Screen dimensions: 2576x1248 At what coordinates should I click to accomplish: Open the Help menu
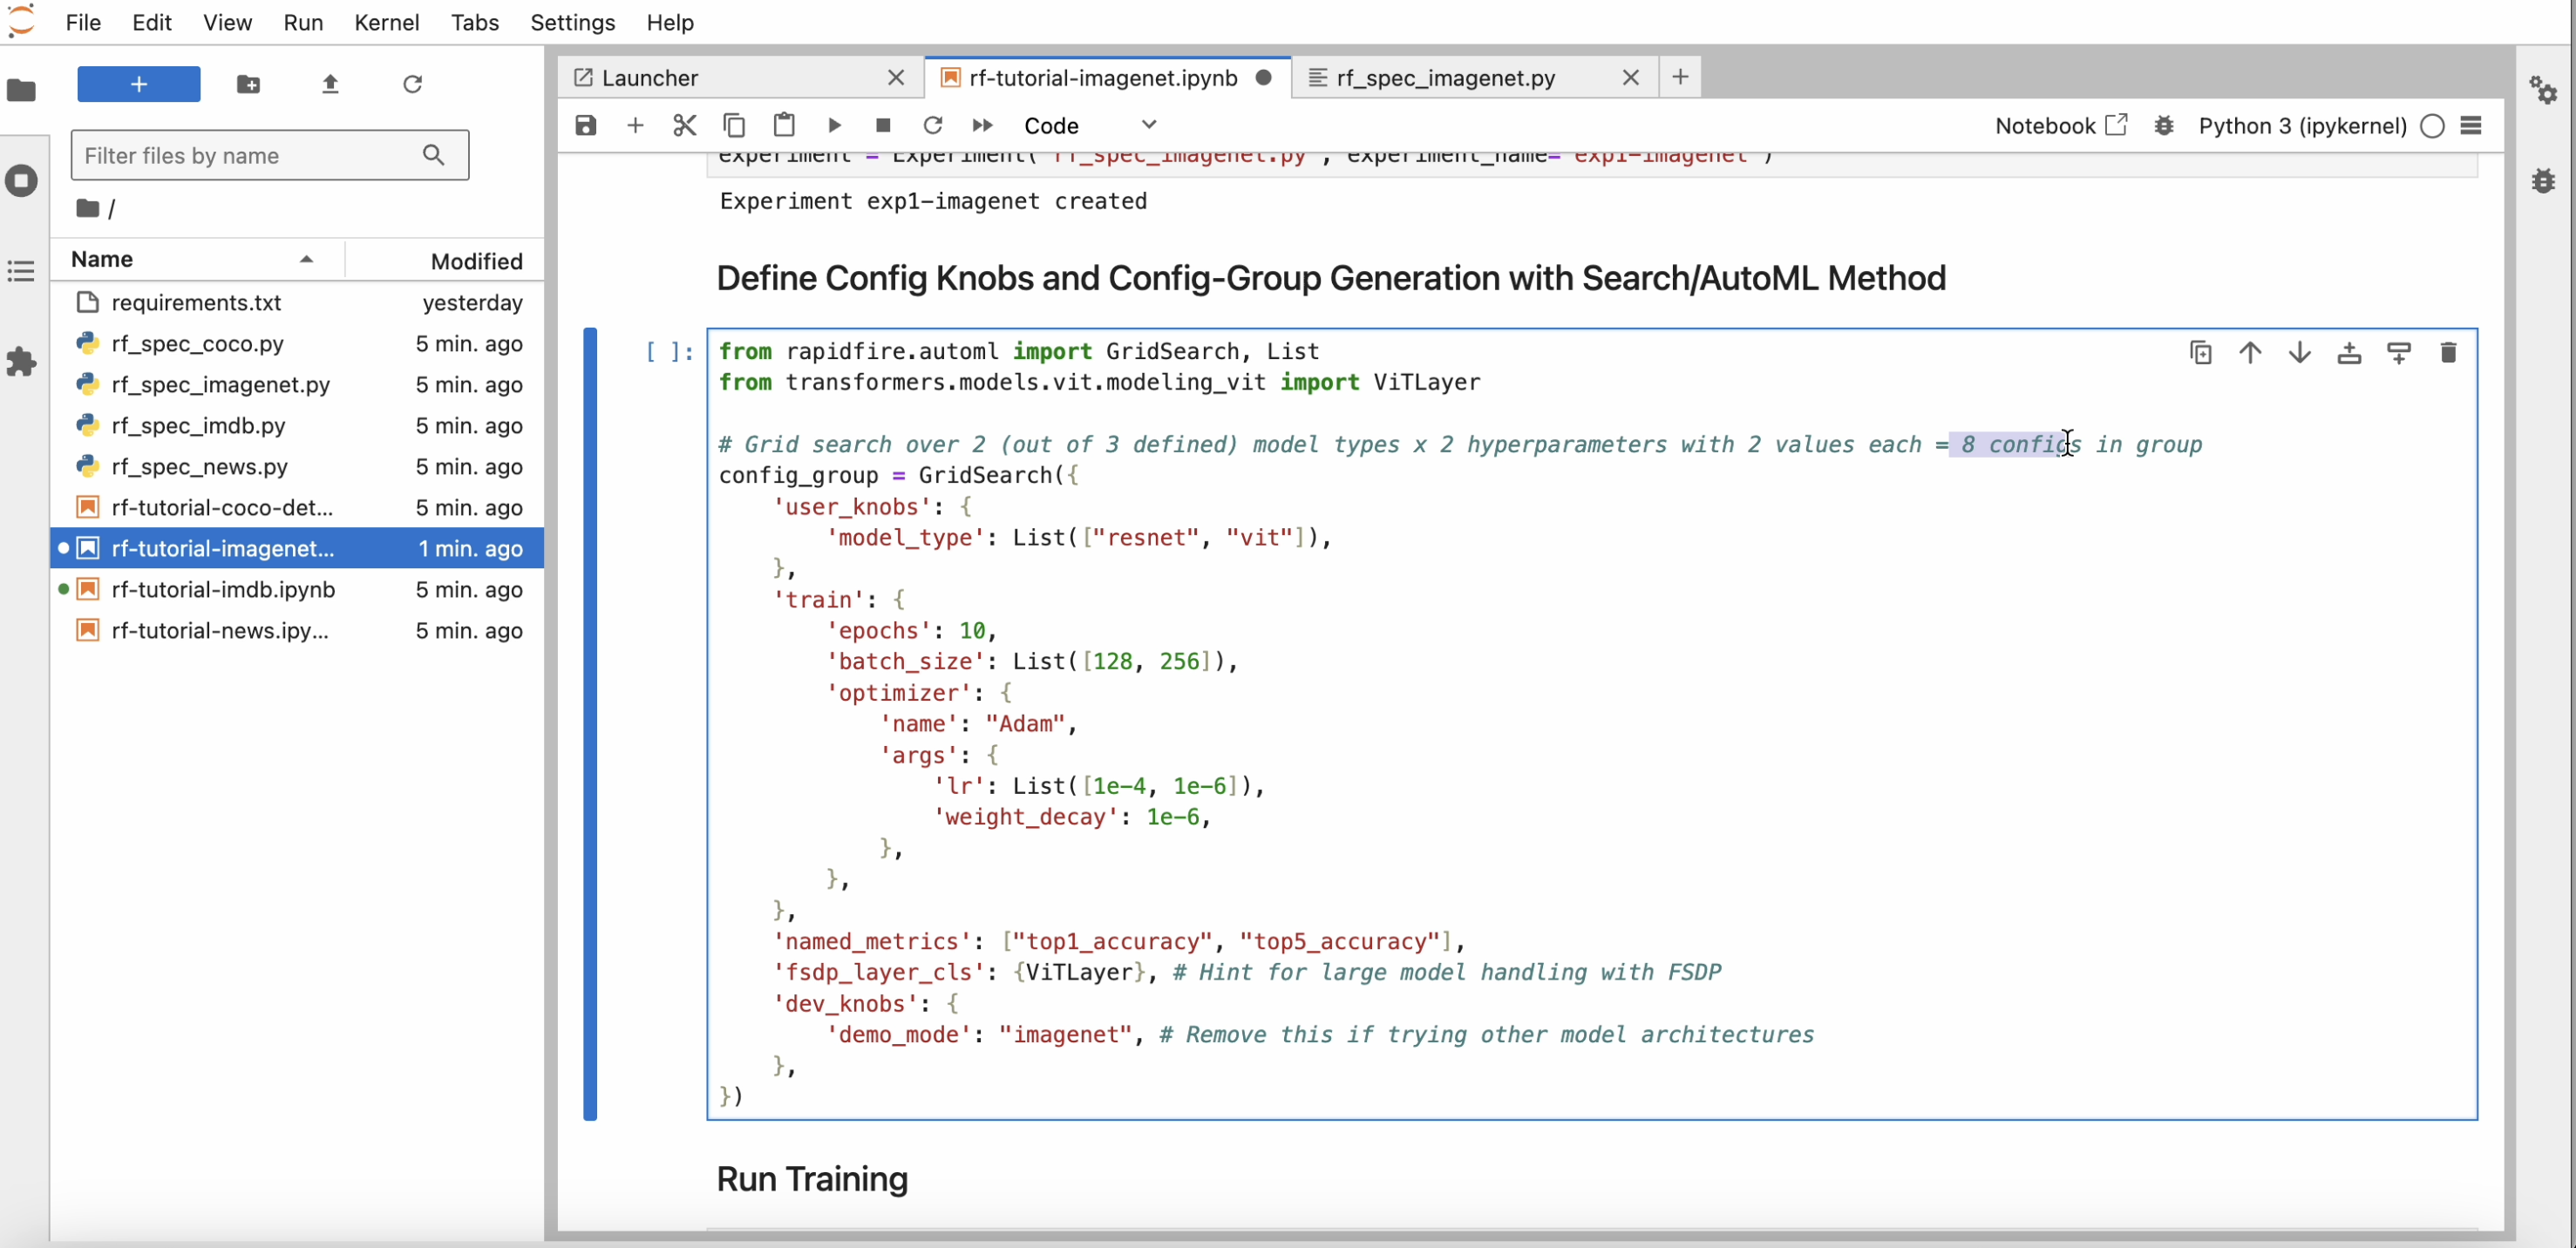(x=669, y=22)
